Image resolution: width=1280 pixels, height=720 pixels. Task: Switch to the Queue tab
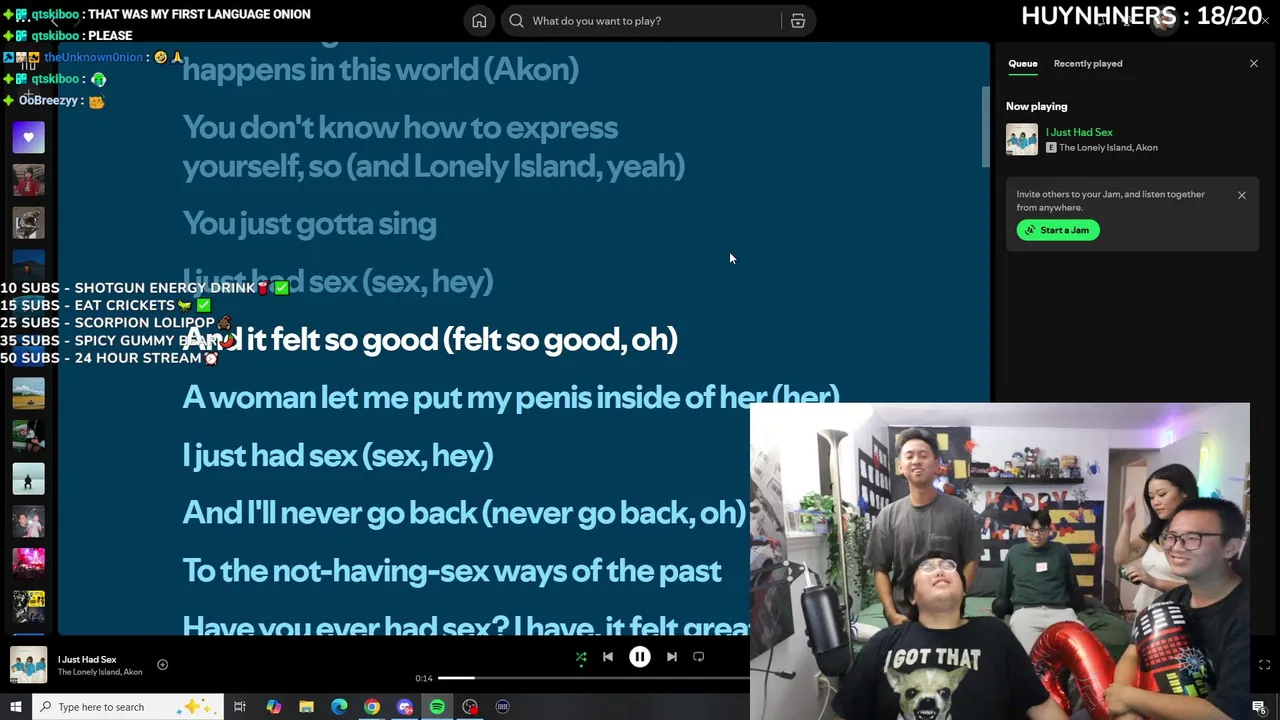pos(1022,64)
